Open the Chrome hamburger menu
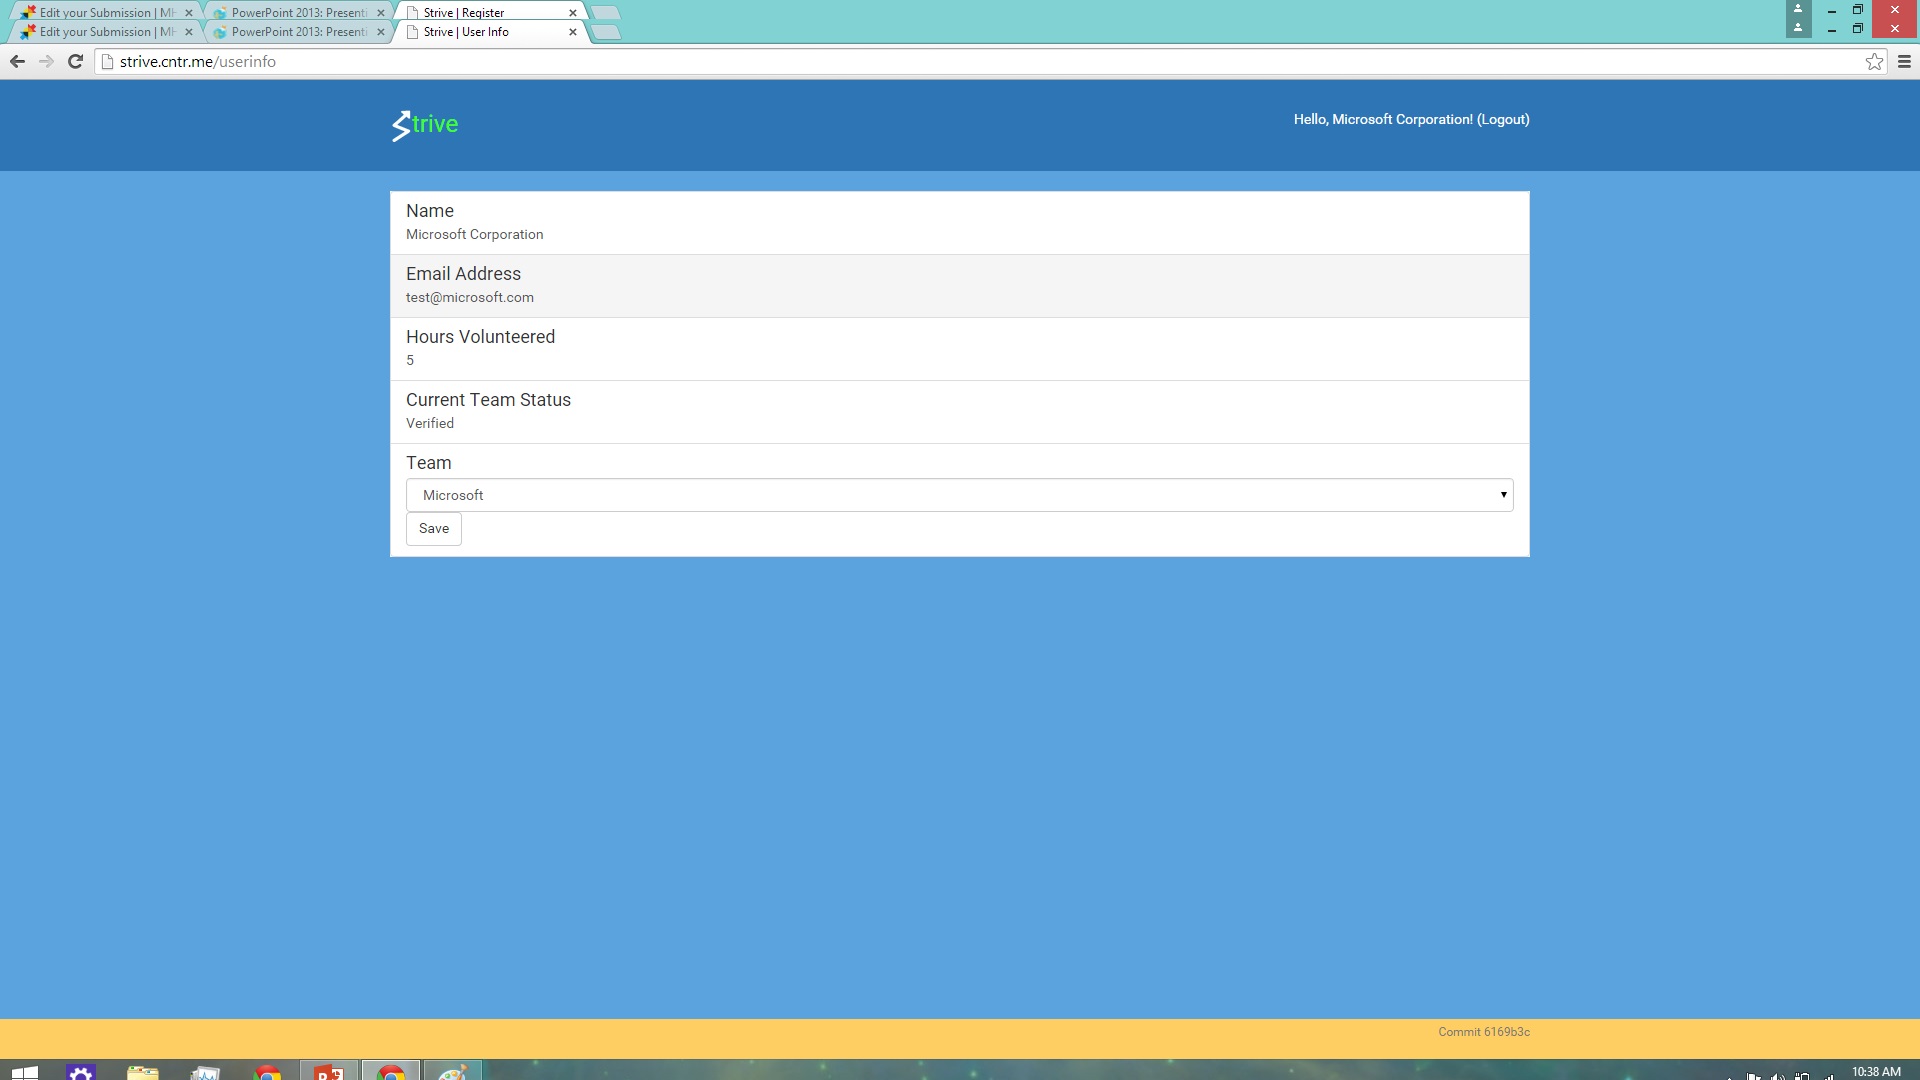This screenshot has height=1080, width=1920. (1904, 62)
